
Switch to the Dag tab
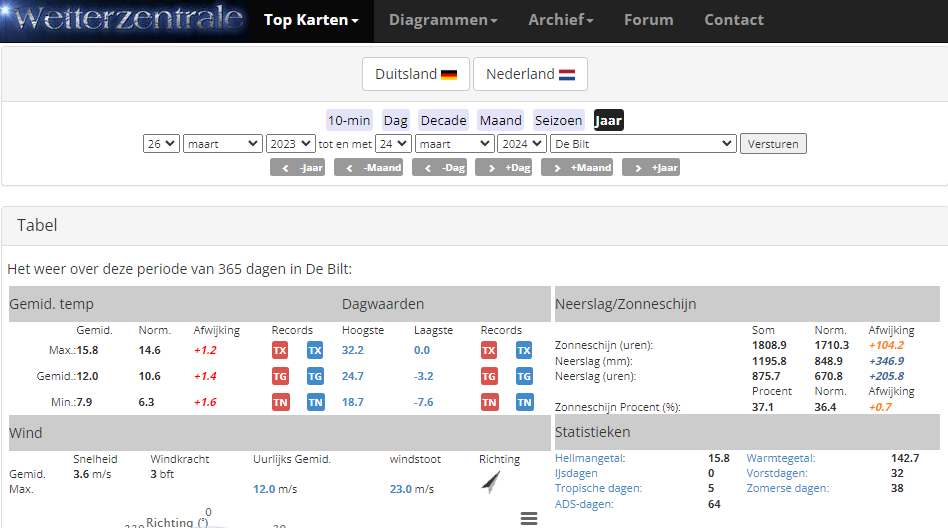pos(395,120)
